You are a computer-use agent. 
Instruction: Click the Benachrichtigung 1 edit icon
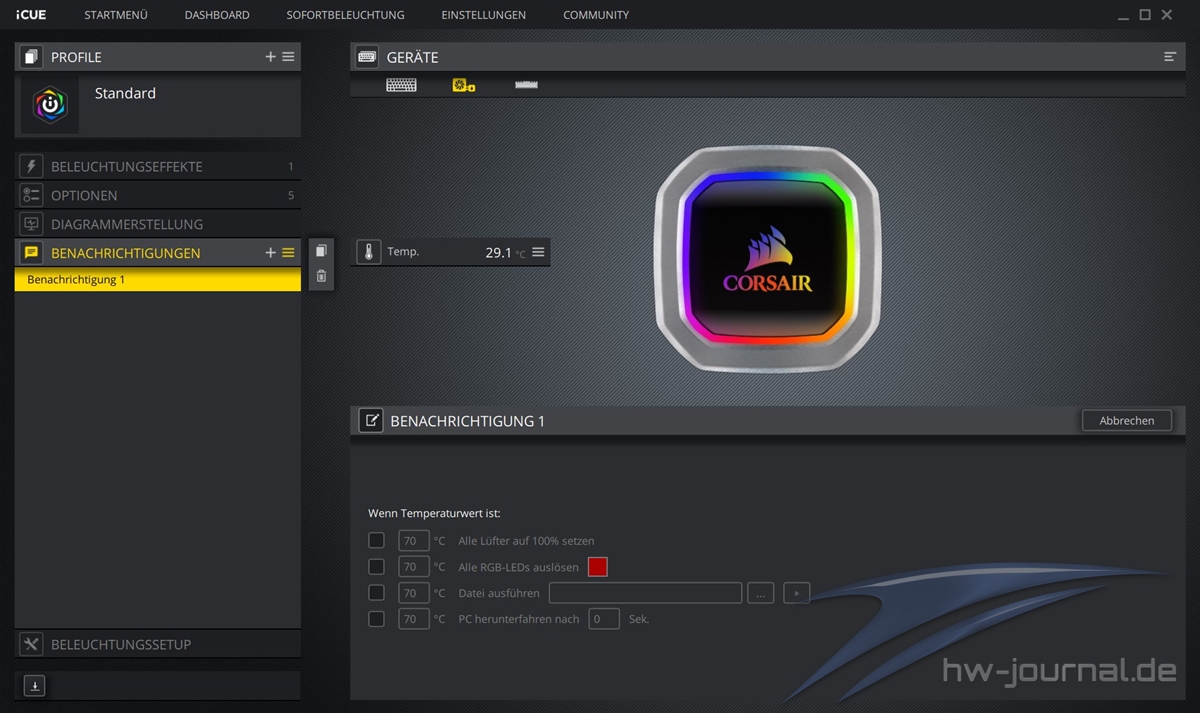click(x=371, y=421)
